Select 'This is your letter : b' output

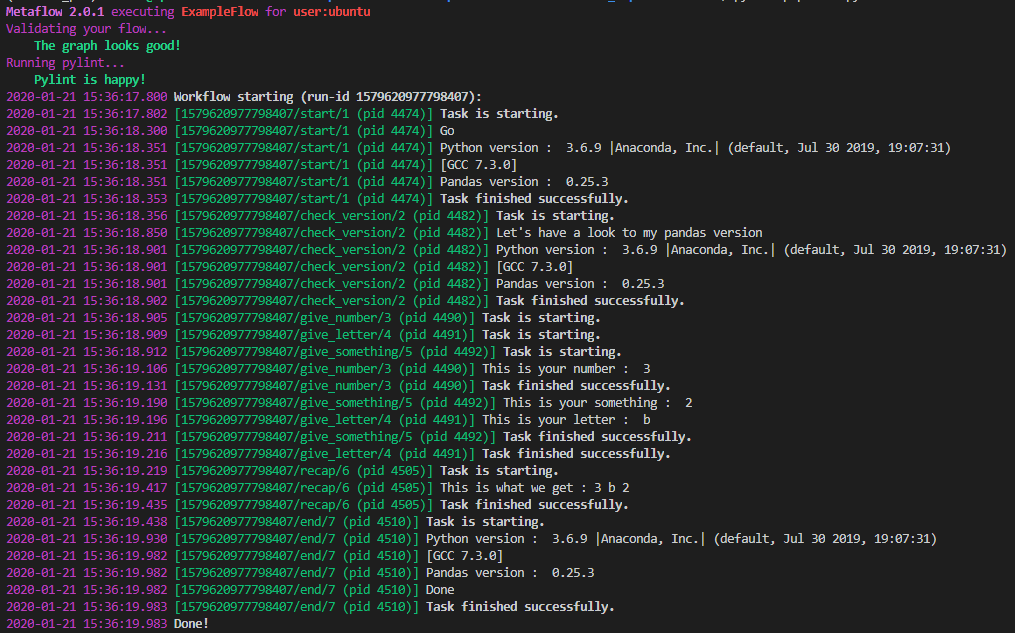point(566,420)
